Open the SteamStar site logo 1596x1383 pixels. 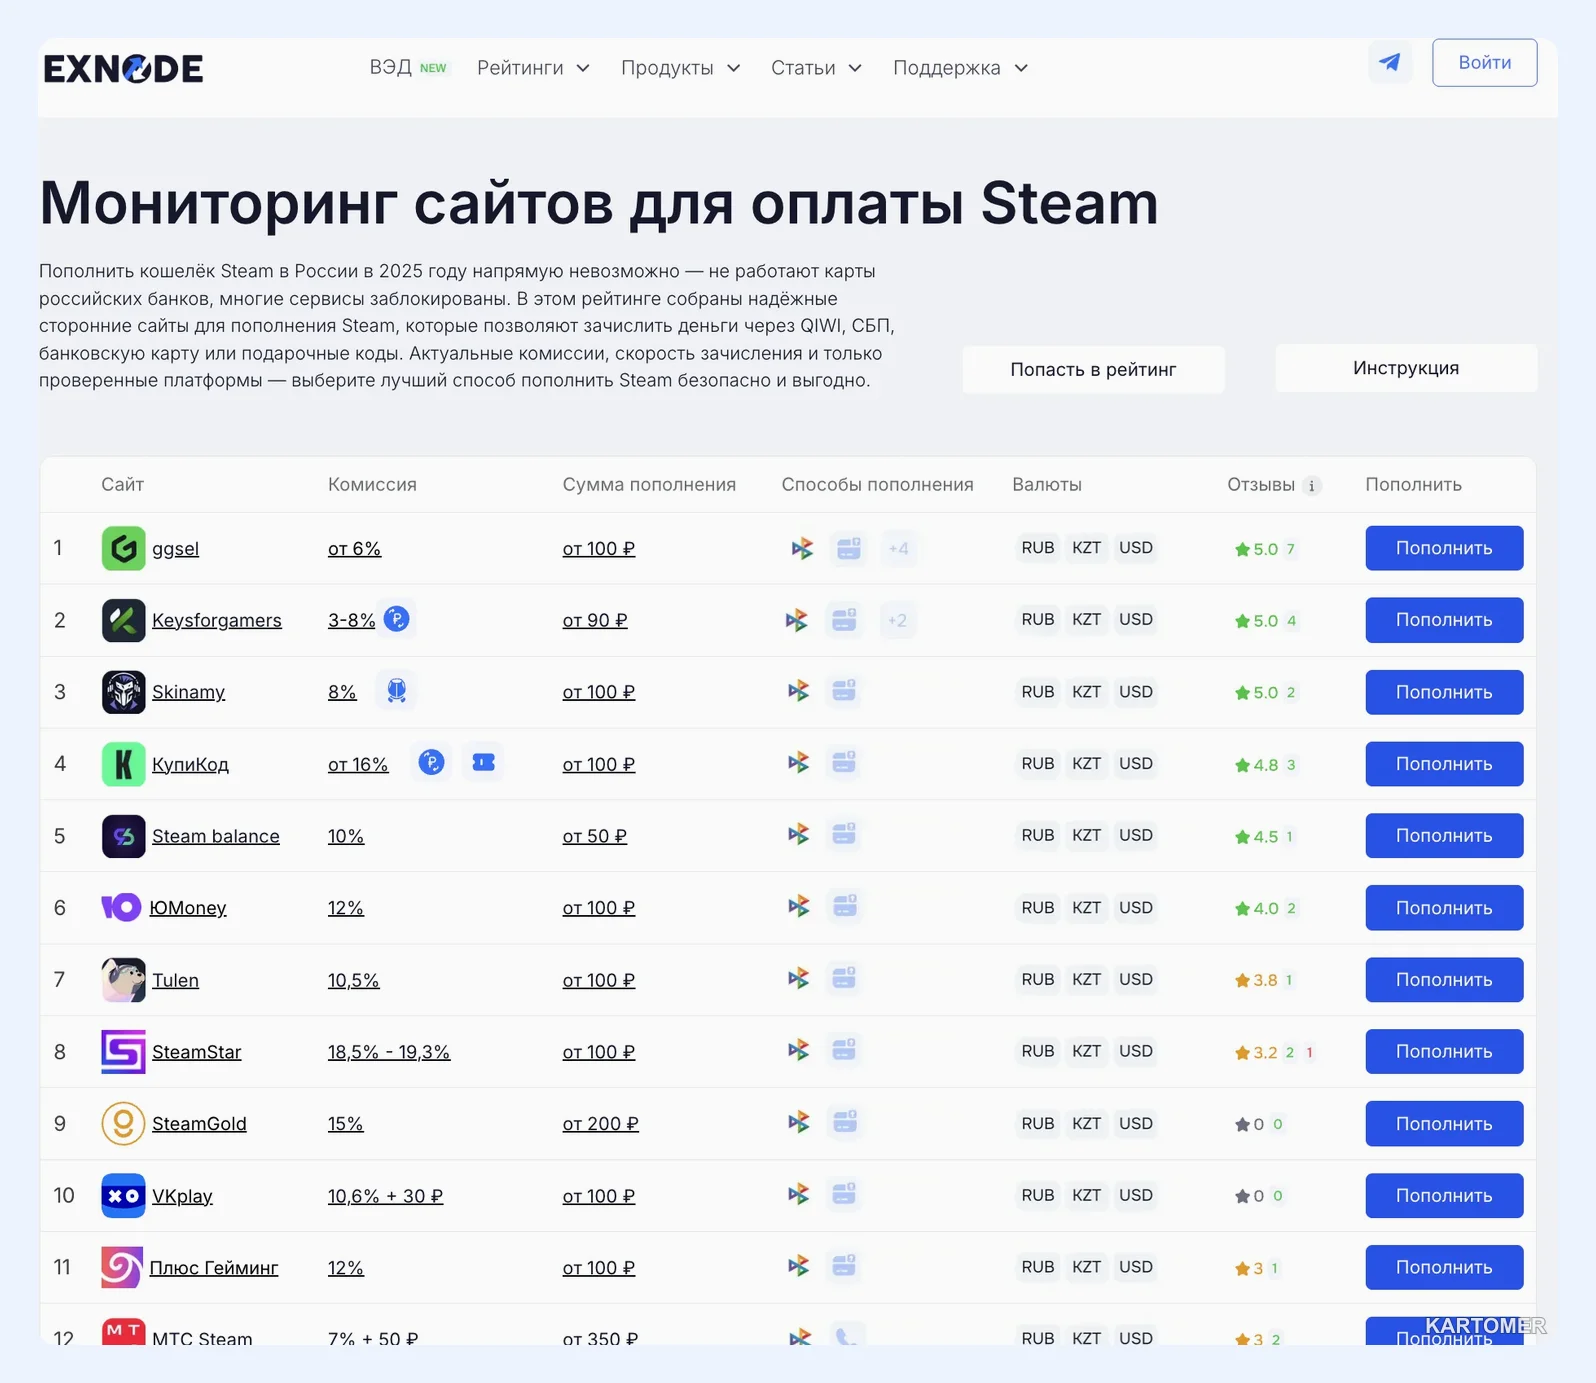(124, 1052)
